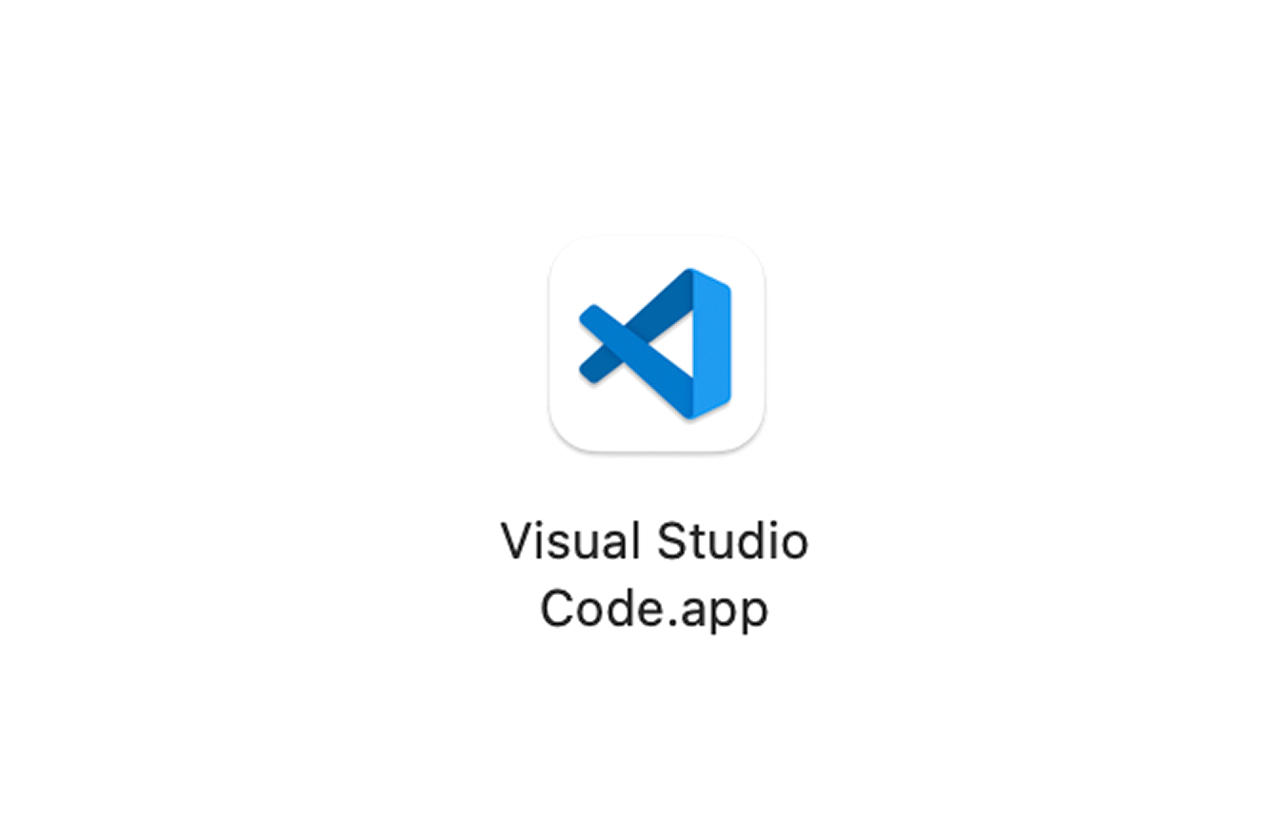Select the blue VS Code logo
The width and height of the screenshot is (1280, 832).
click(x=655, y=343)
